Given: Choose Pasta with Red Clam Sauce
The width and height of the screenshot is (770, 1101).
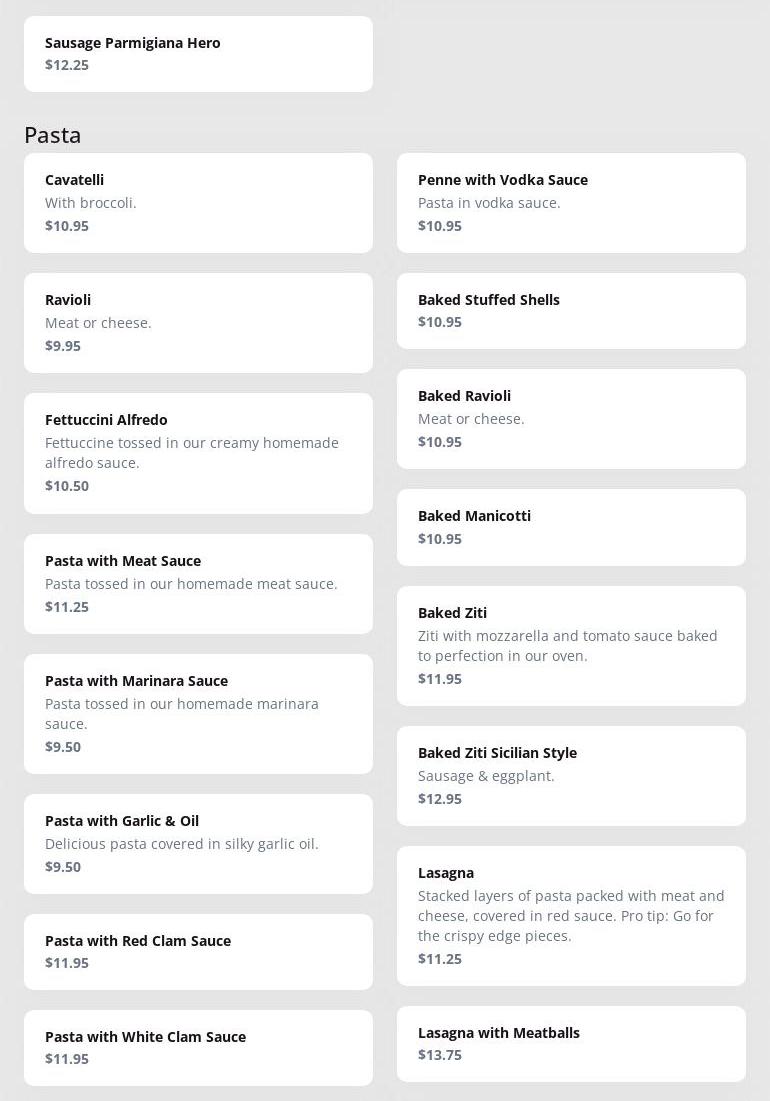Looking at the screenshot, I should click(198, 952).
